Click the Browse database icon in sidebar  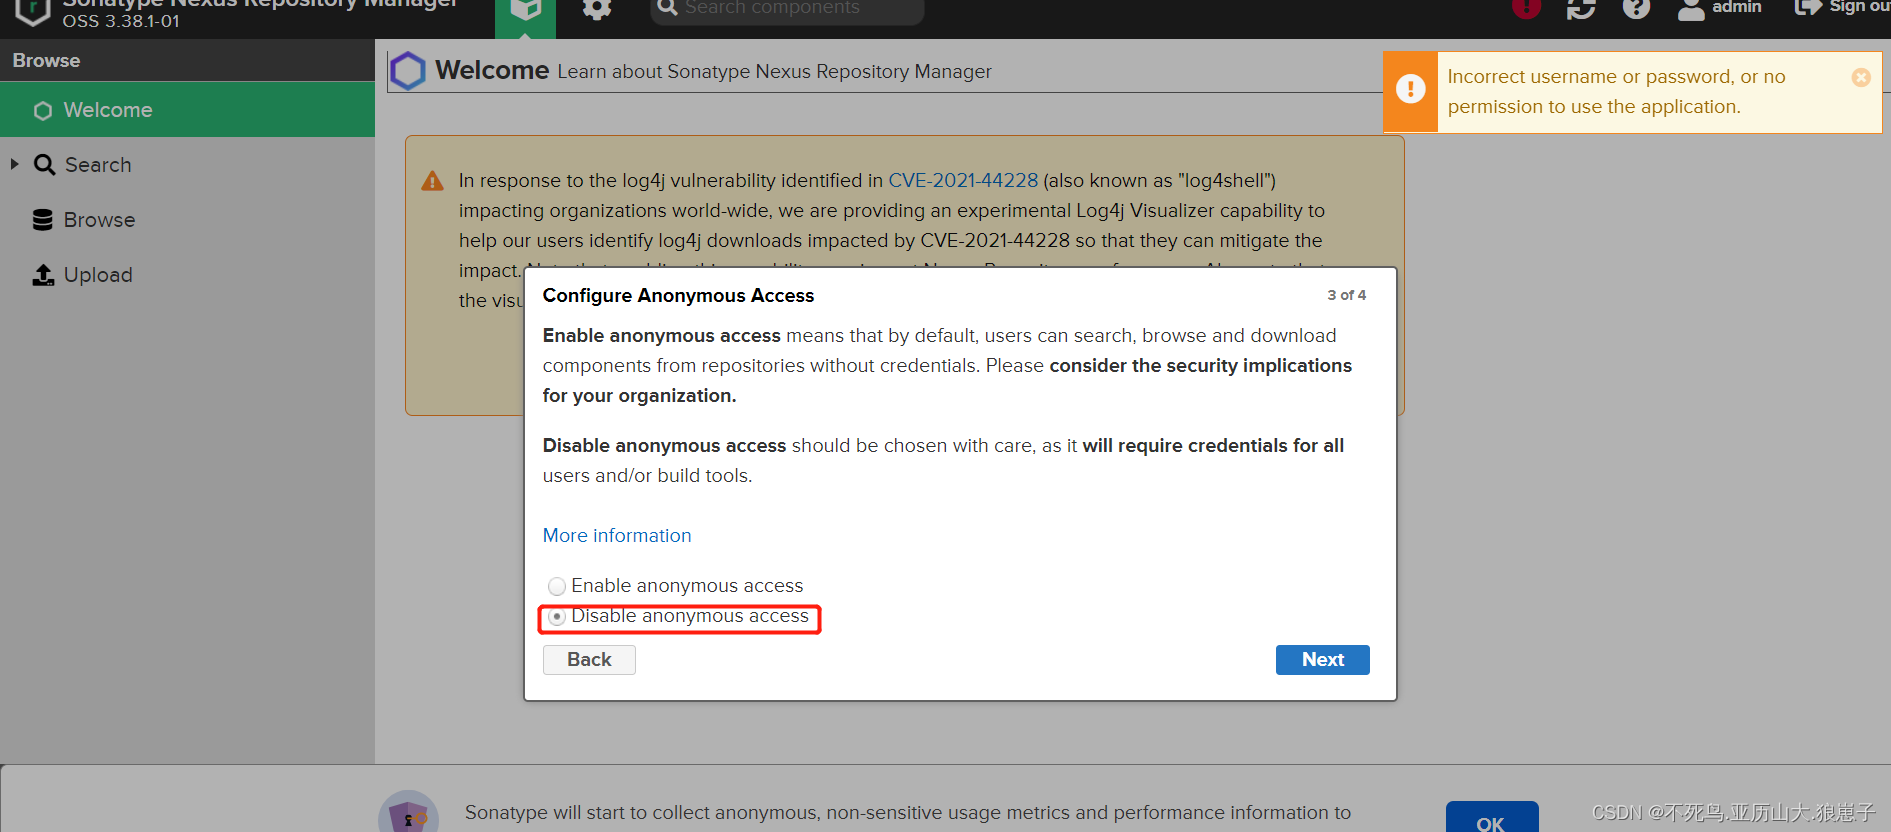point(42,220)
